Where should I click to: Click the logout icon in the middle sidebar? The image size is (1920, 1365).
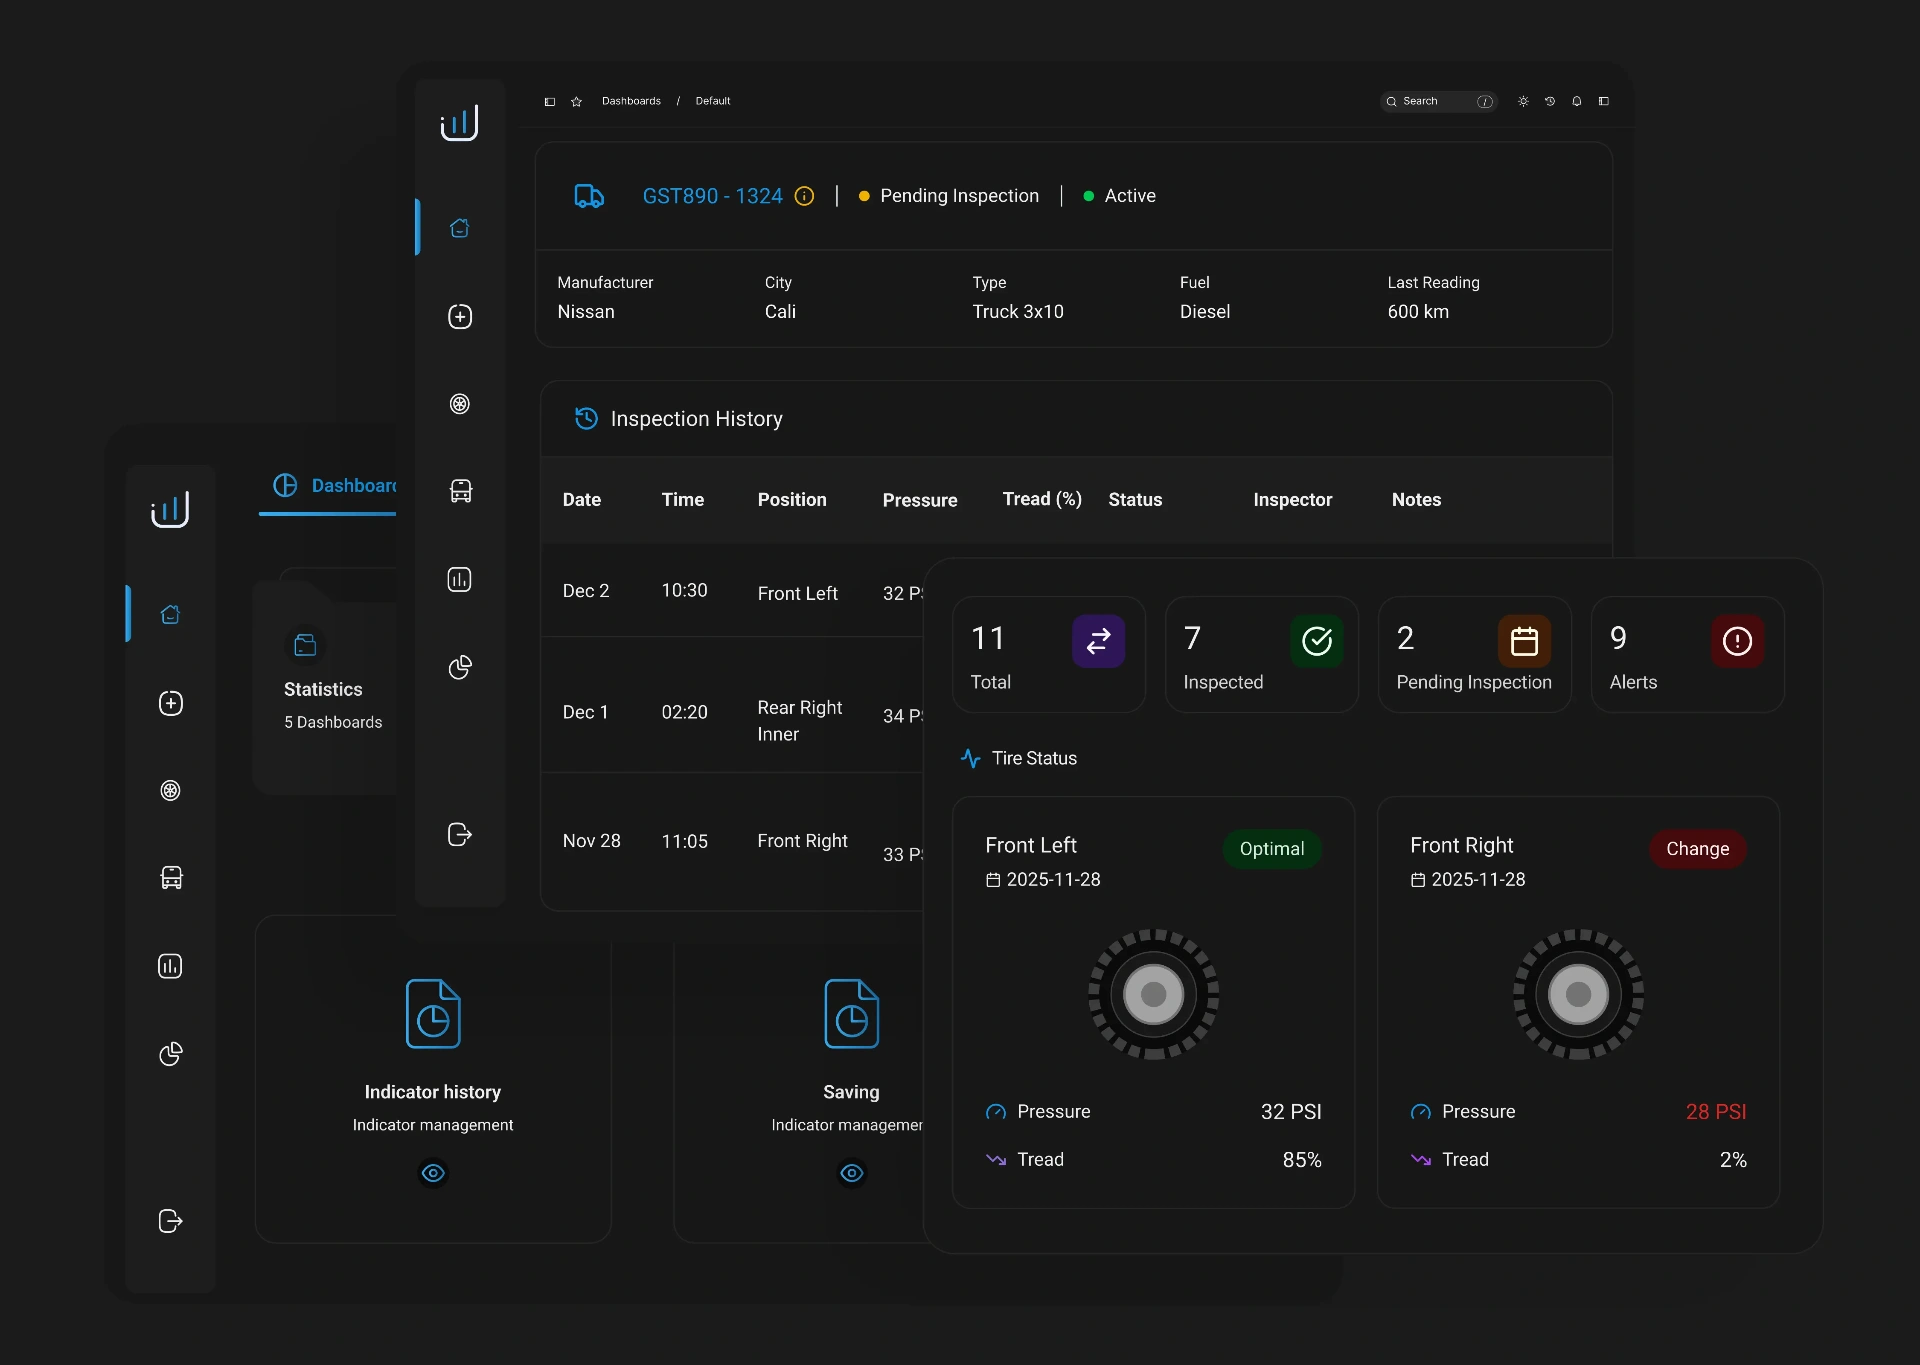tap(460, 834)
